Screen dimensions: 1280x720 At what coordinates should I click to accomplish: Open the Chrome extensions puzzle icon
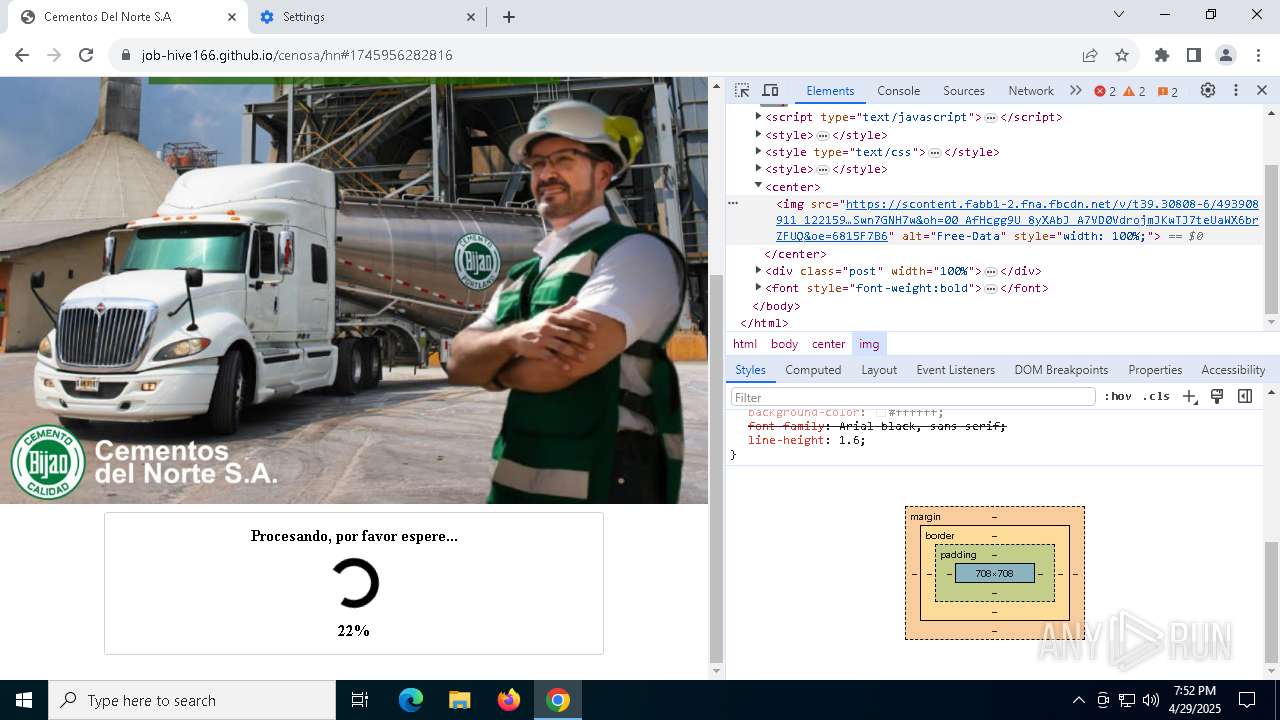(1162, 55)
